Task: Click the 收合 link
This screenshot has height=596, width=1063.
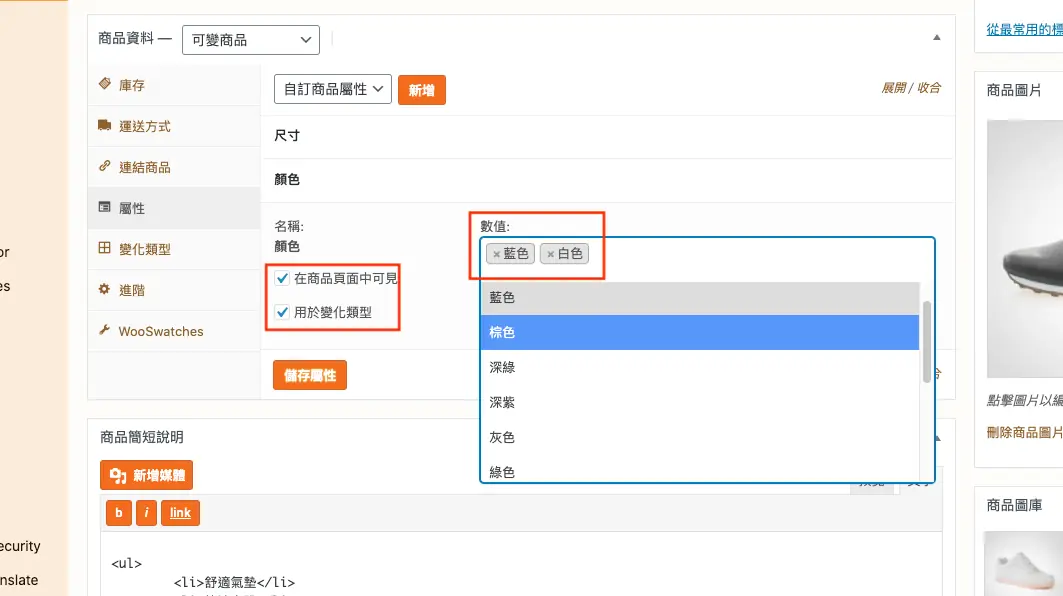Action: (929, 87)
